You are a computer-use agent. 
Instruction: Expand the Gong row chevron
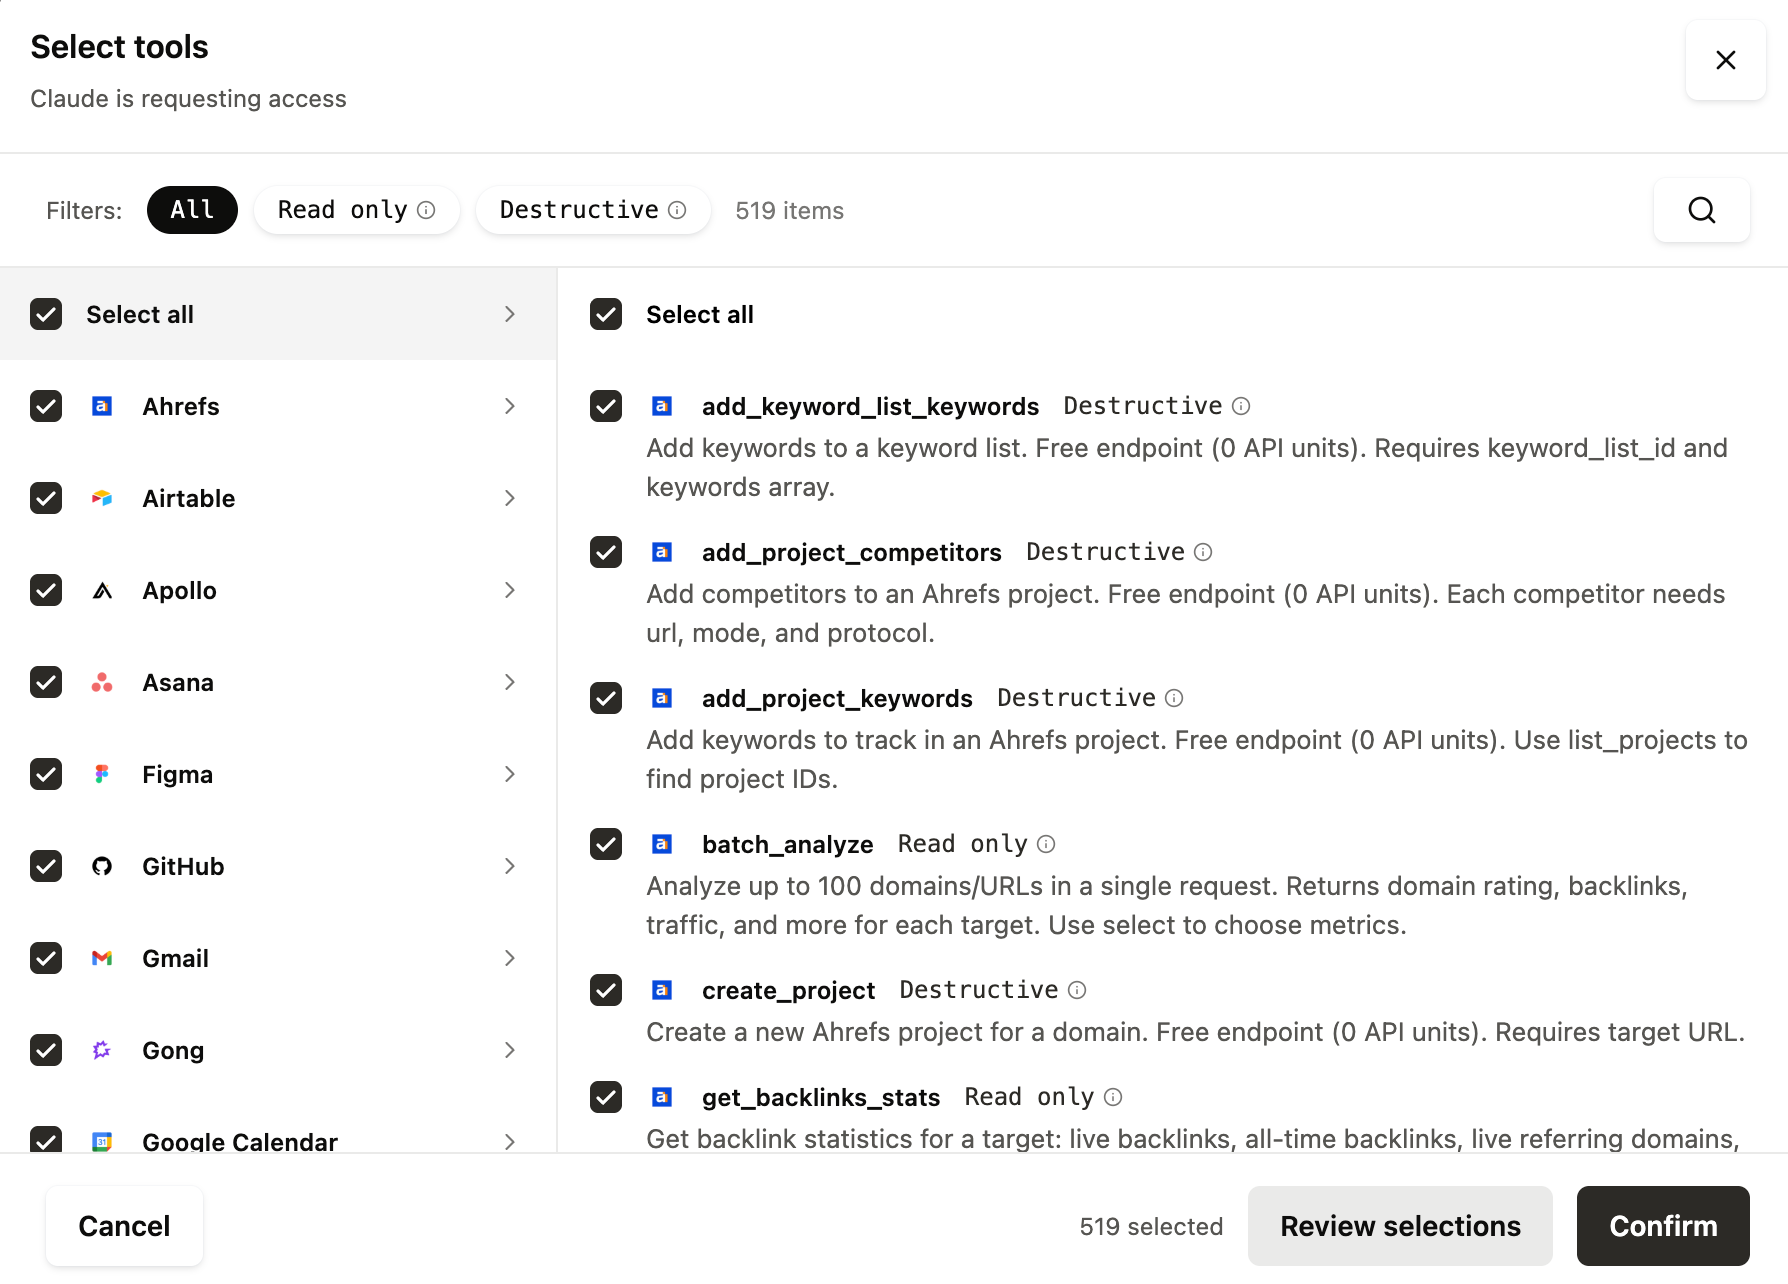point(510,1050)
